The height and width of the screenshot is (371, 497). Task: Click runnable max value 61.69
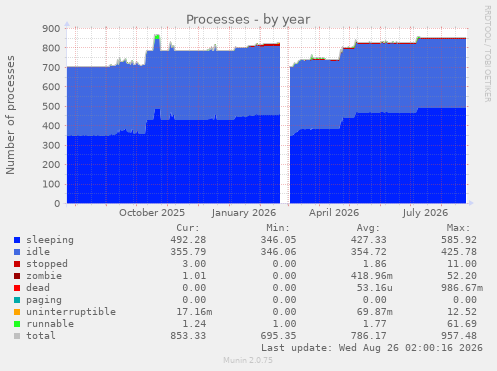click(462, 324)
